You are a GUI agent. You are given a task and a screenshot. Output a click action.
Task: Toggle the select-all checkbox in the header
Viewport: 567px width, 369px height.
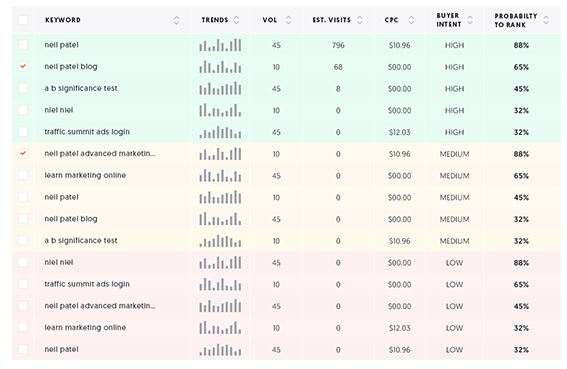point(23,20)
